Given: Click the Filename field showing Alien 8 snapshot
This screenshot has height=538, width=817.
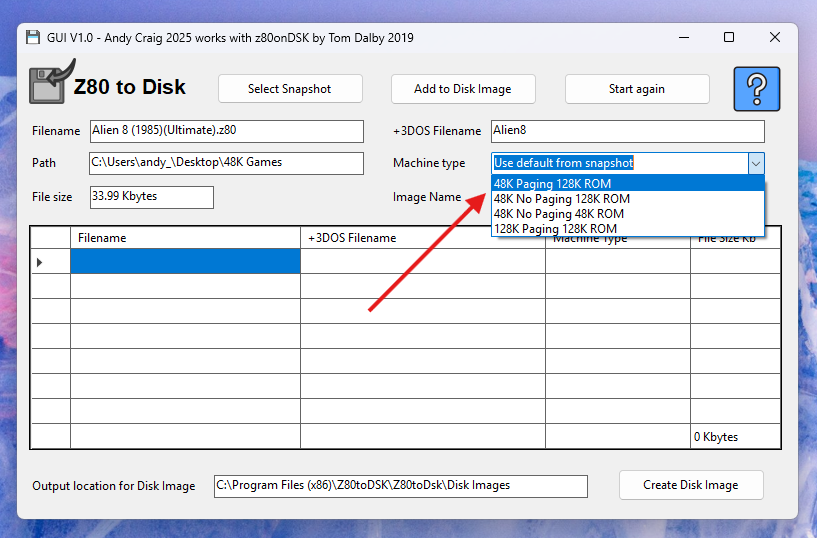Looking at the screenshot, I should coord(226,131).
